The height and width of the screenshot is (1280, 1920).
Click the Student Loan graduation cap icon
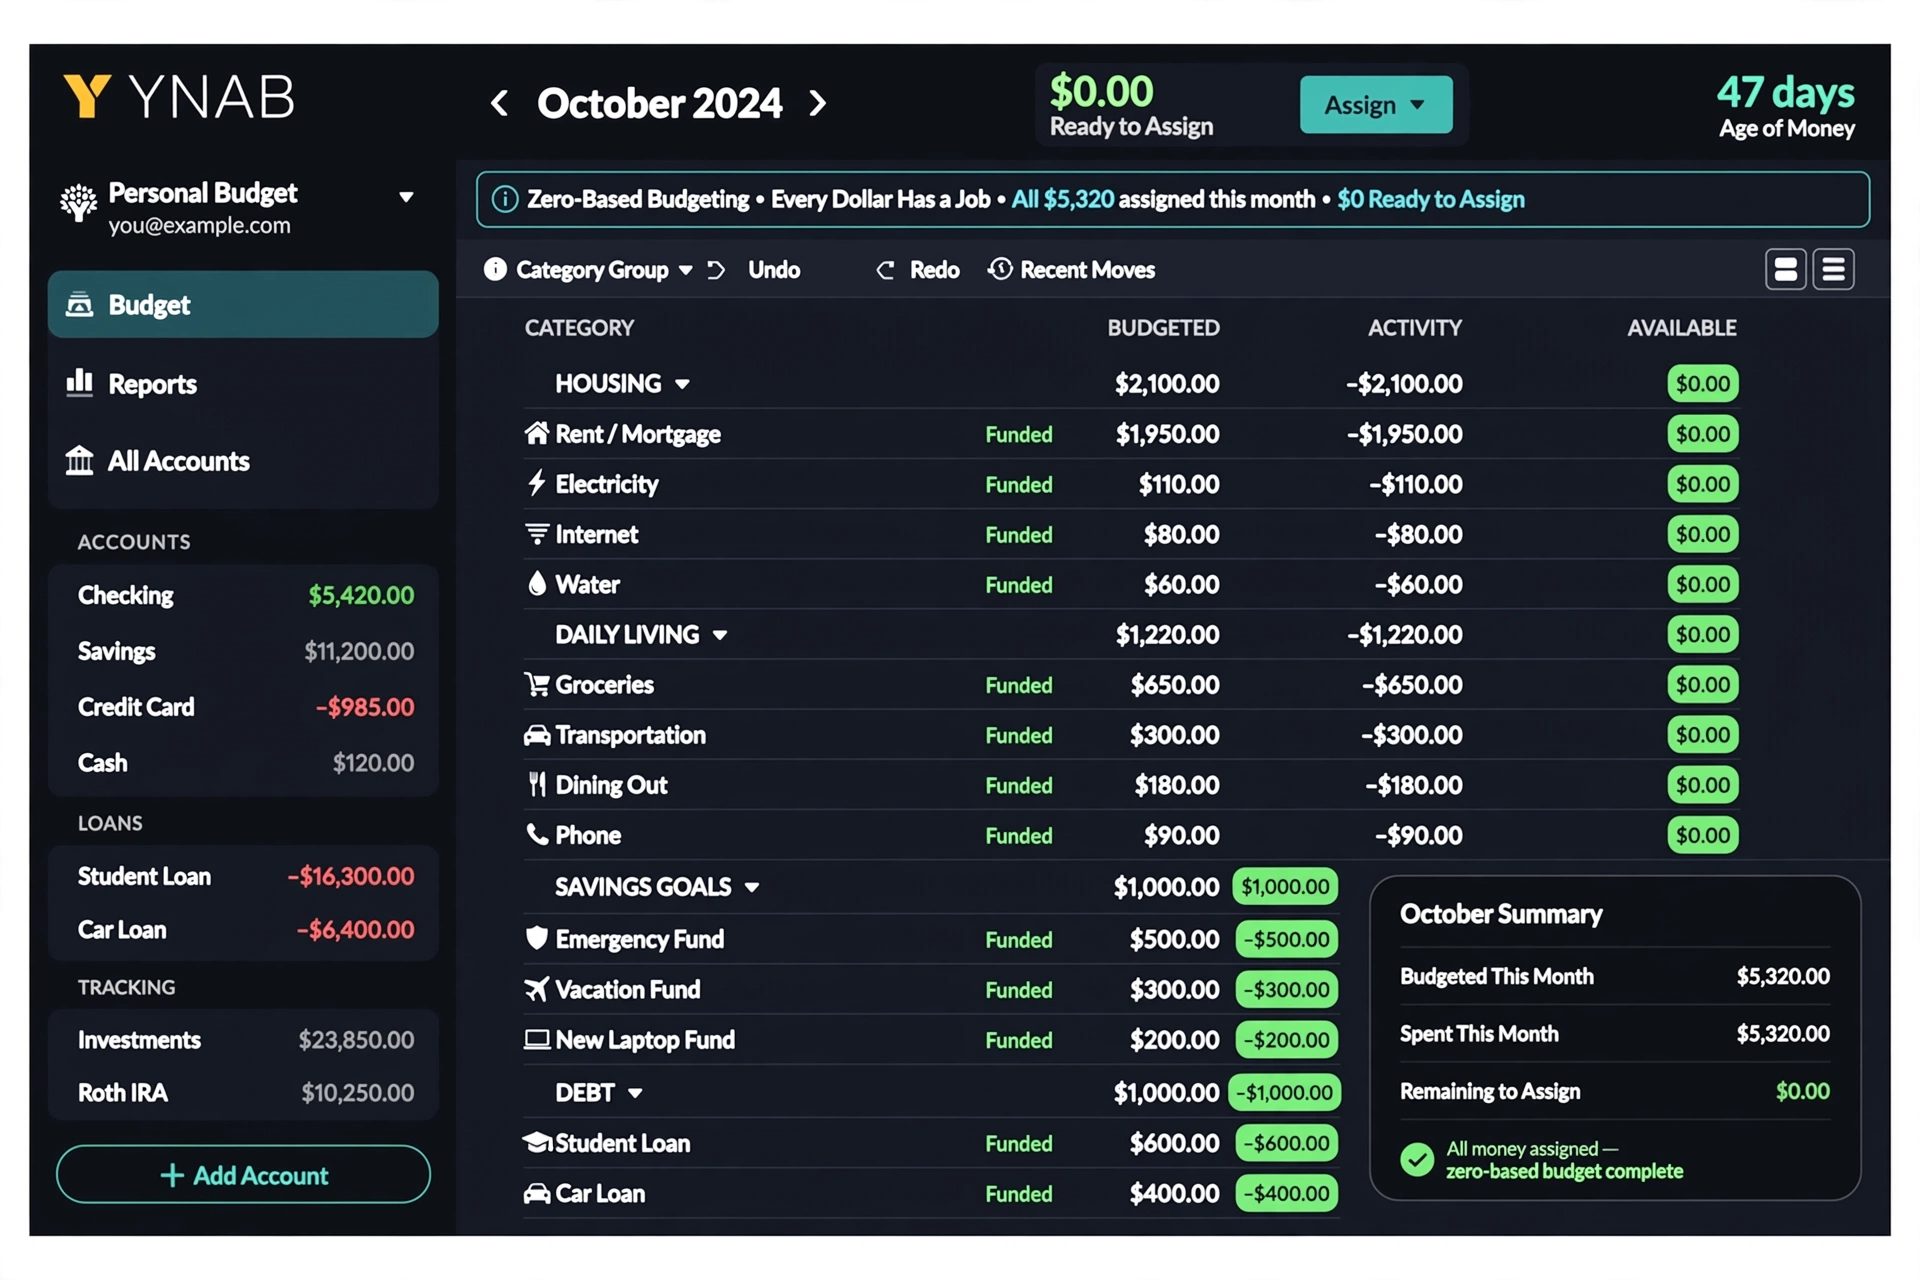pos(538,1142)
